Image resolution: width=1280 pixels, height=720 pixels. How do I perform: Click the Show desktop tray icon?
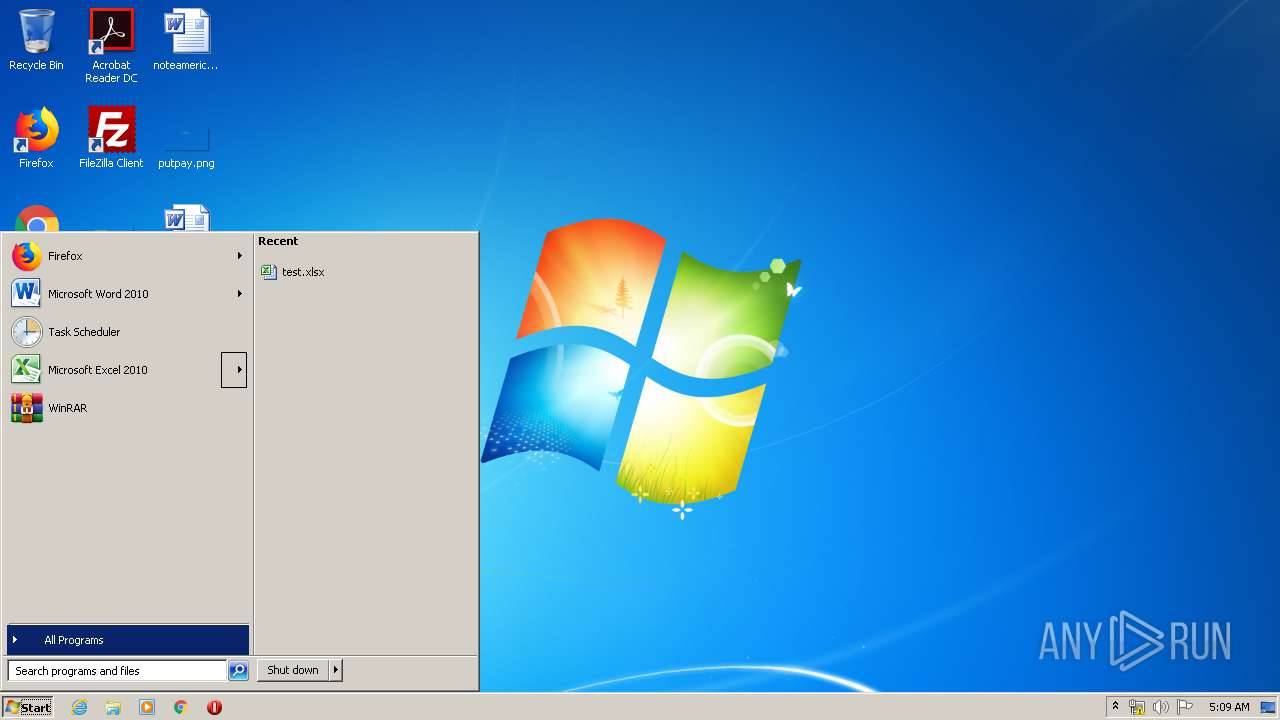coord(1268,707)
